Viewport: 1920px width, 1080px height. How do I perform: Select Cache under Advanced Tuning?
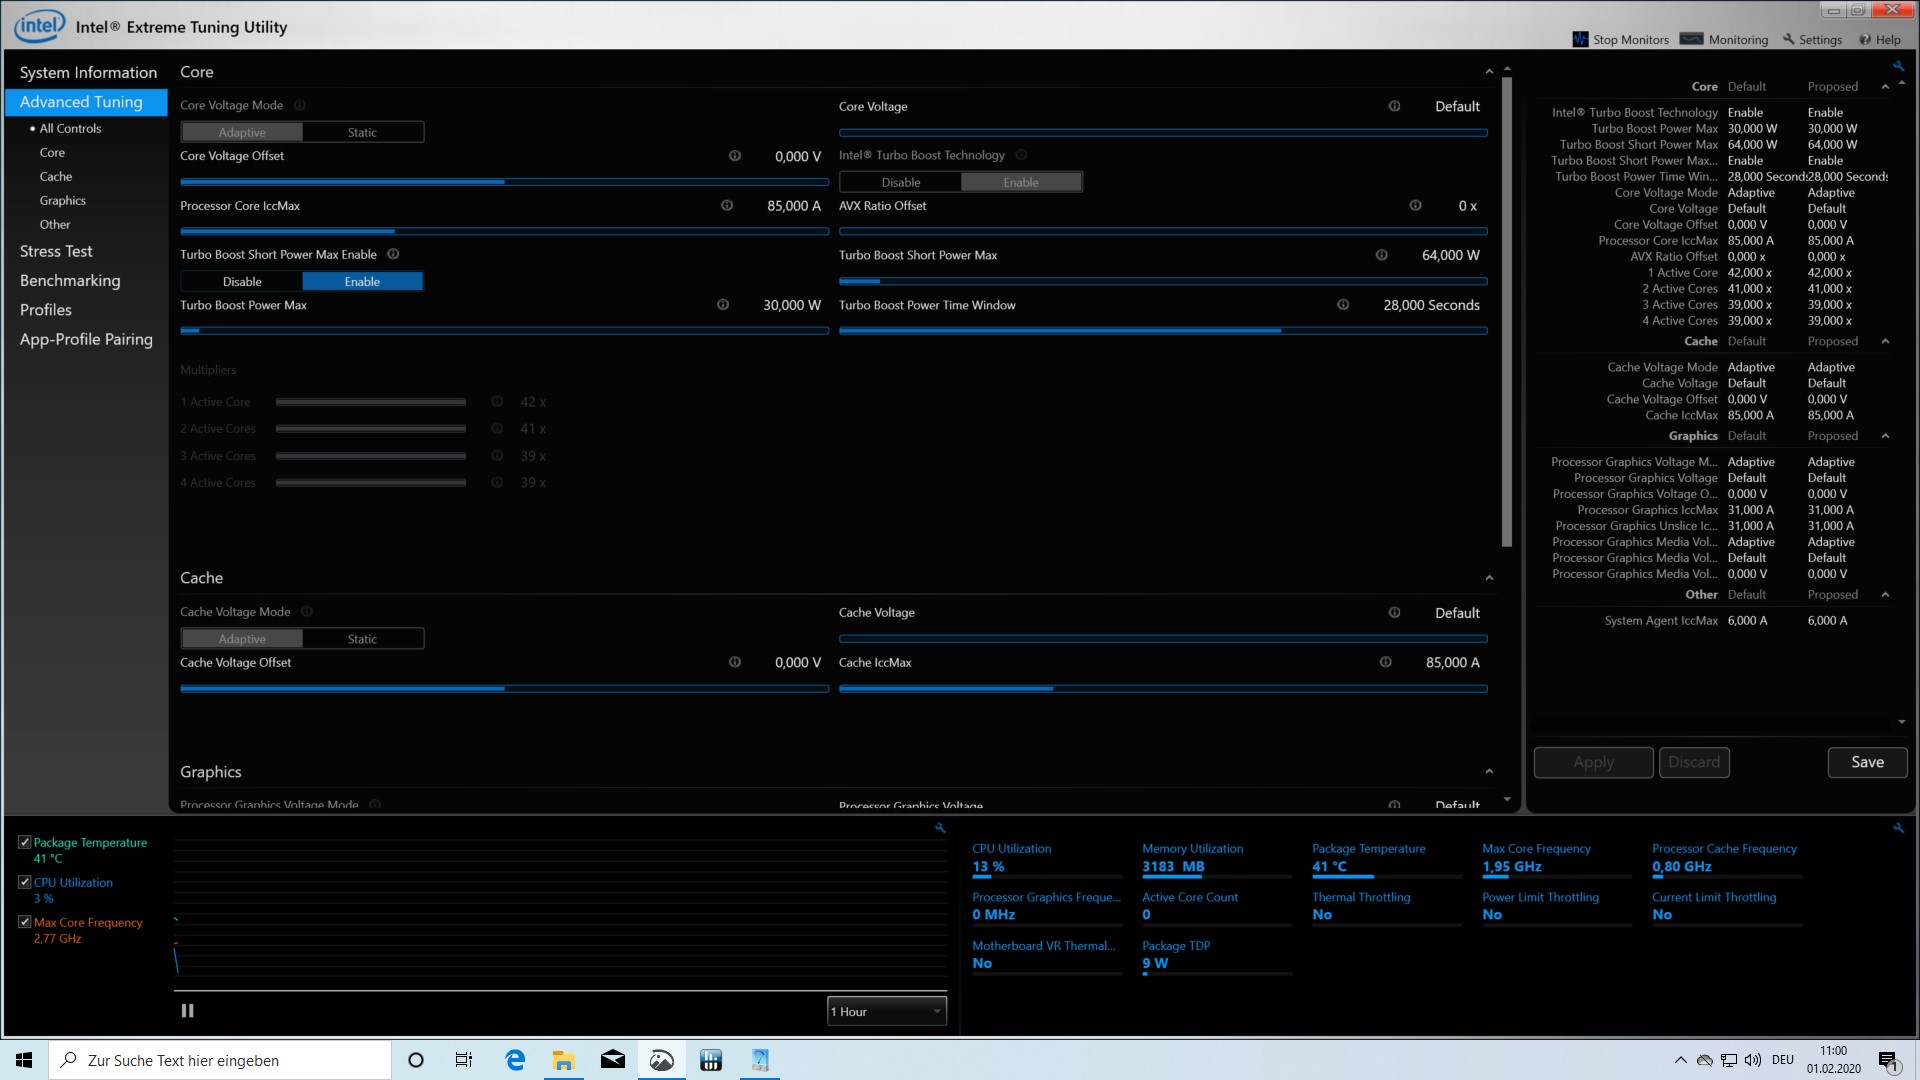tap(56, 176)
